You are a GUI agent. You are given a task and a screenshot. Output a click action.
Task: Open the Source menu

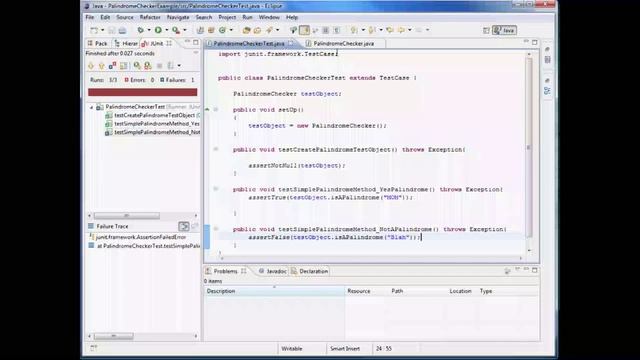click(124, 18)
